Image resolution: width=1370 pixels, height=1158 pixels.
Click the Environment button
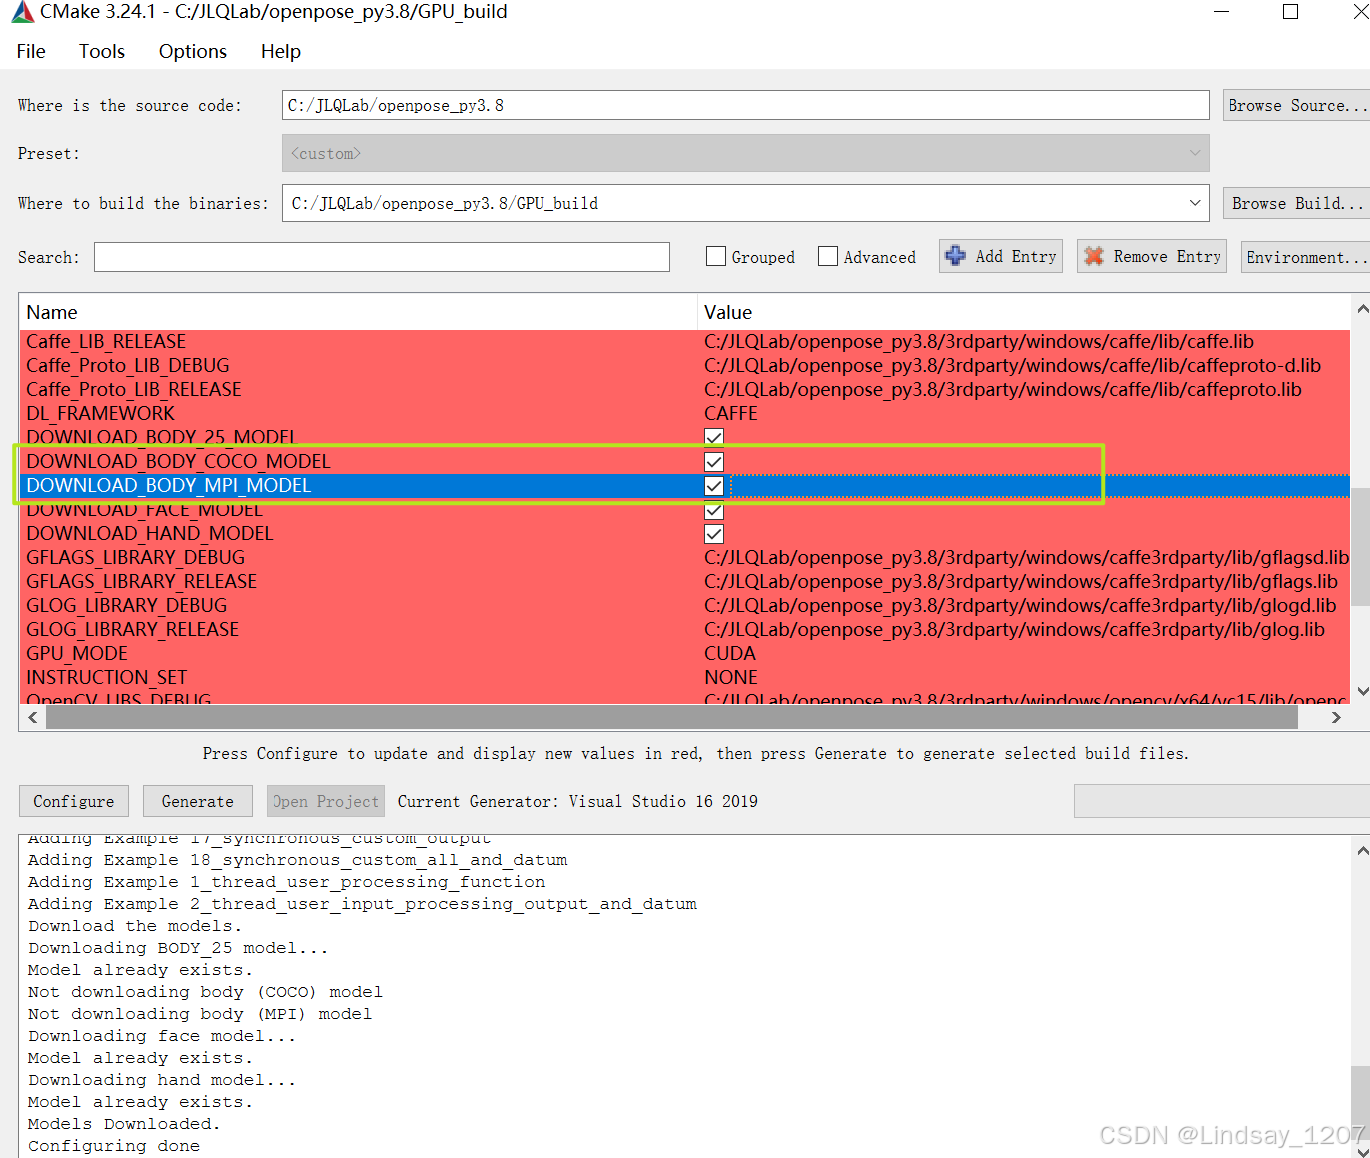tap(1305, 257)
